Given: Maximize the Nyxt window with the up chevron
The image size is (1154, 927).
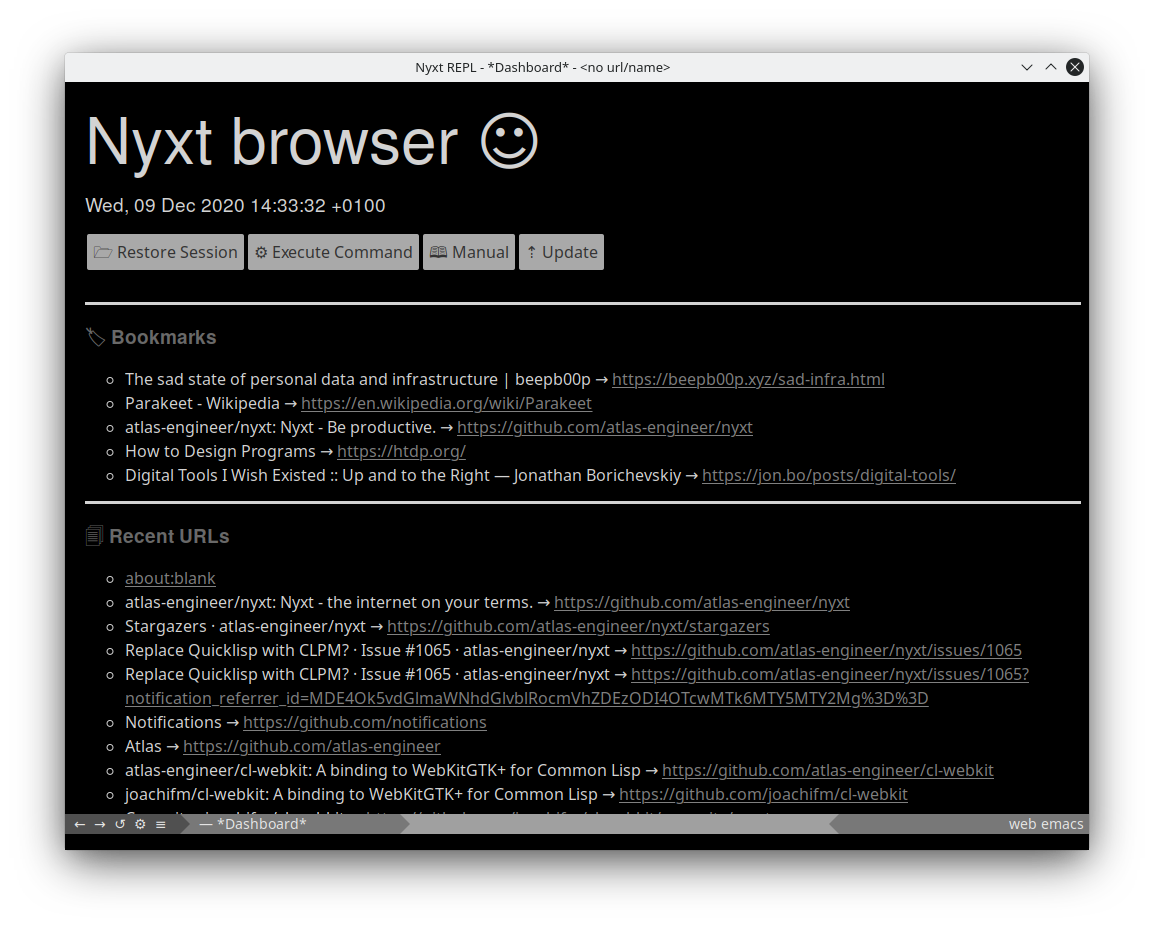Looking at the screenshot, I should [x=1051, y=67].
